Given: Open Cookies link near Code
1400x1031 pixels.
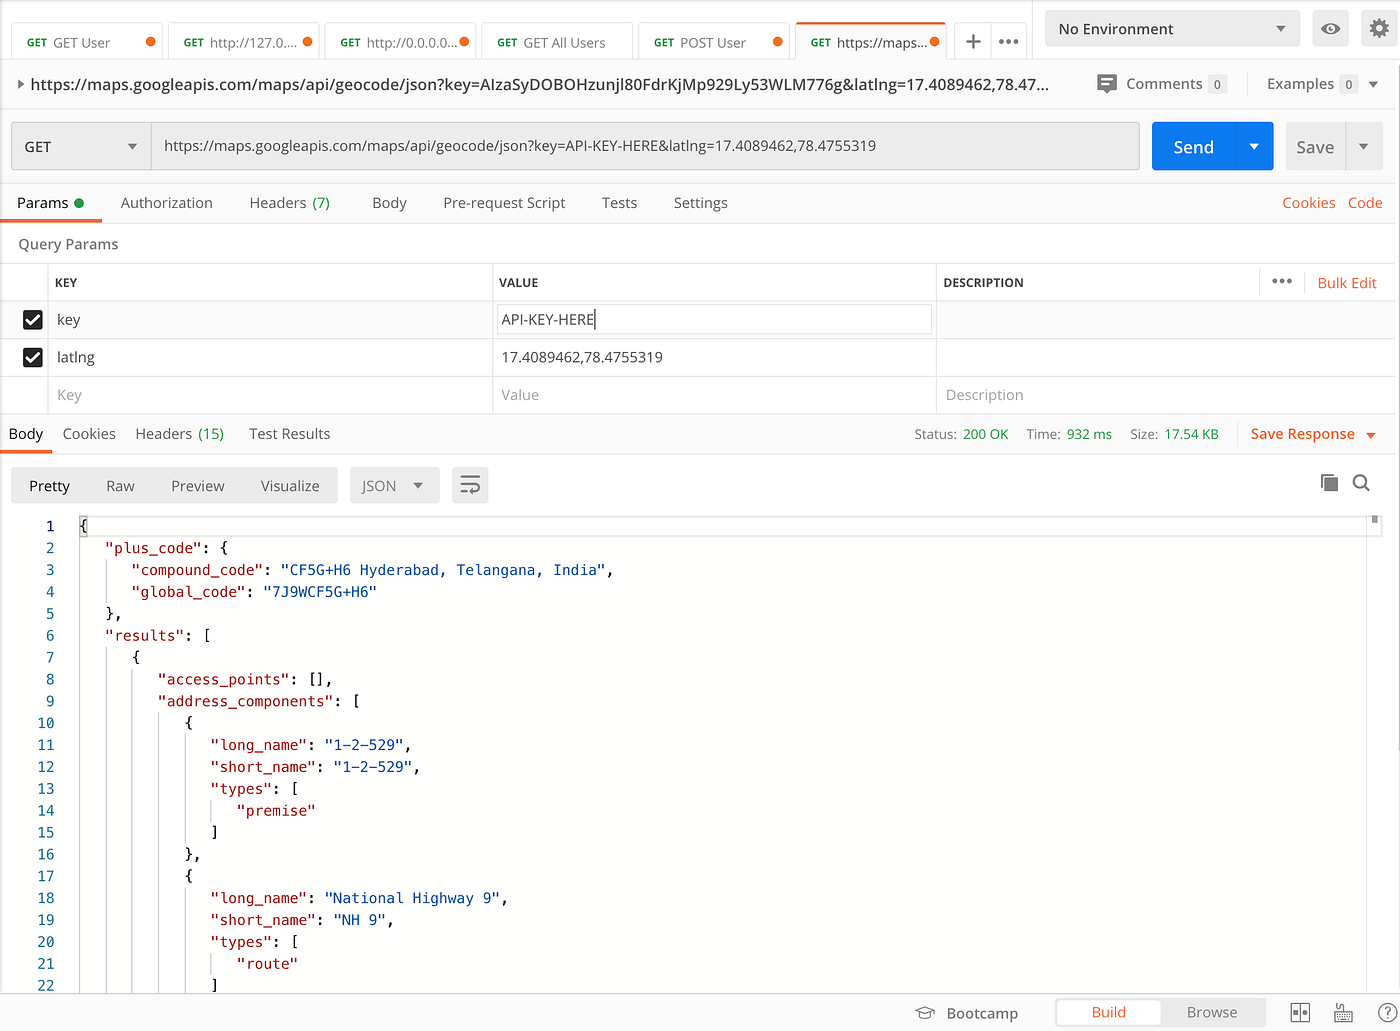Looking at the screenshot, I should (x=1308, y=203).
